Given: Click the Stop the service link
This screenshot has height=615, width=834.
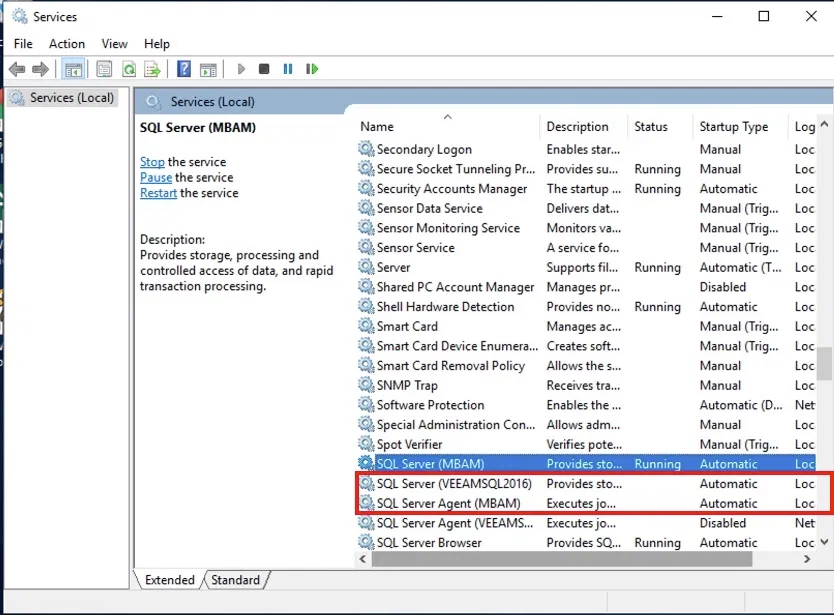Looking at the screenshot, I should [x=152, y=162].
